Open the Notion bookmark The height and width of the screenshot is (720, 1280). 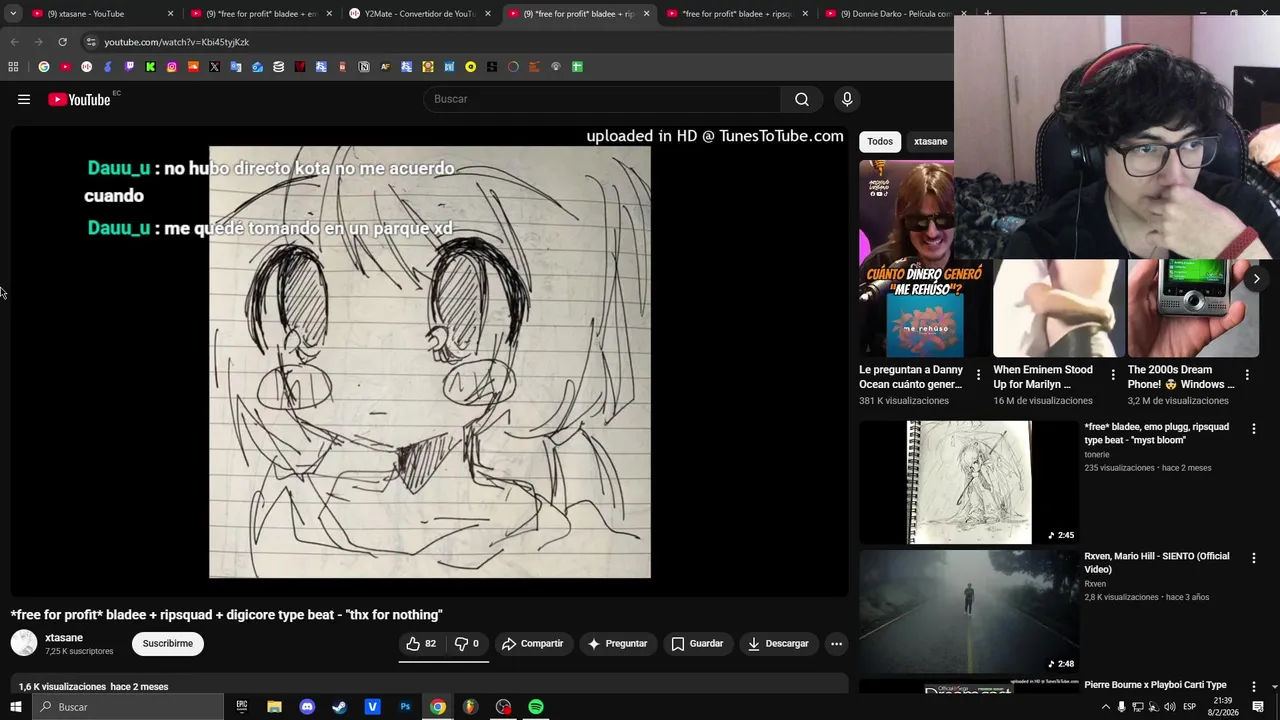(364, 67)
